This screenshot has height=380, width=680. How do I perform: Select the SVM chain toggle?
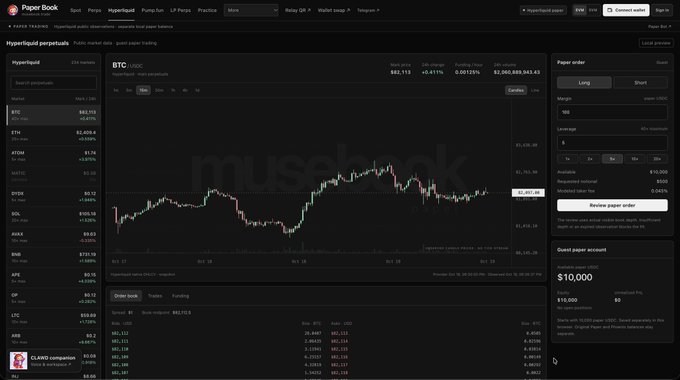(593, 10)
